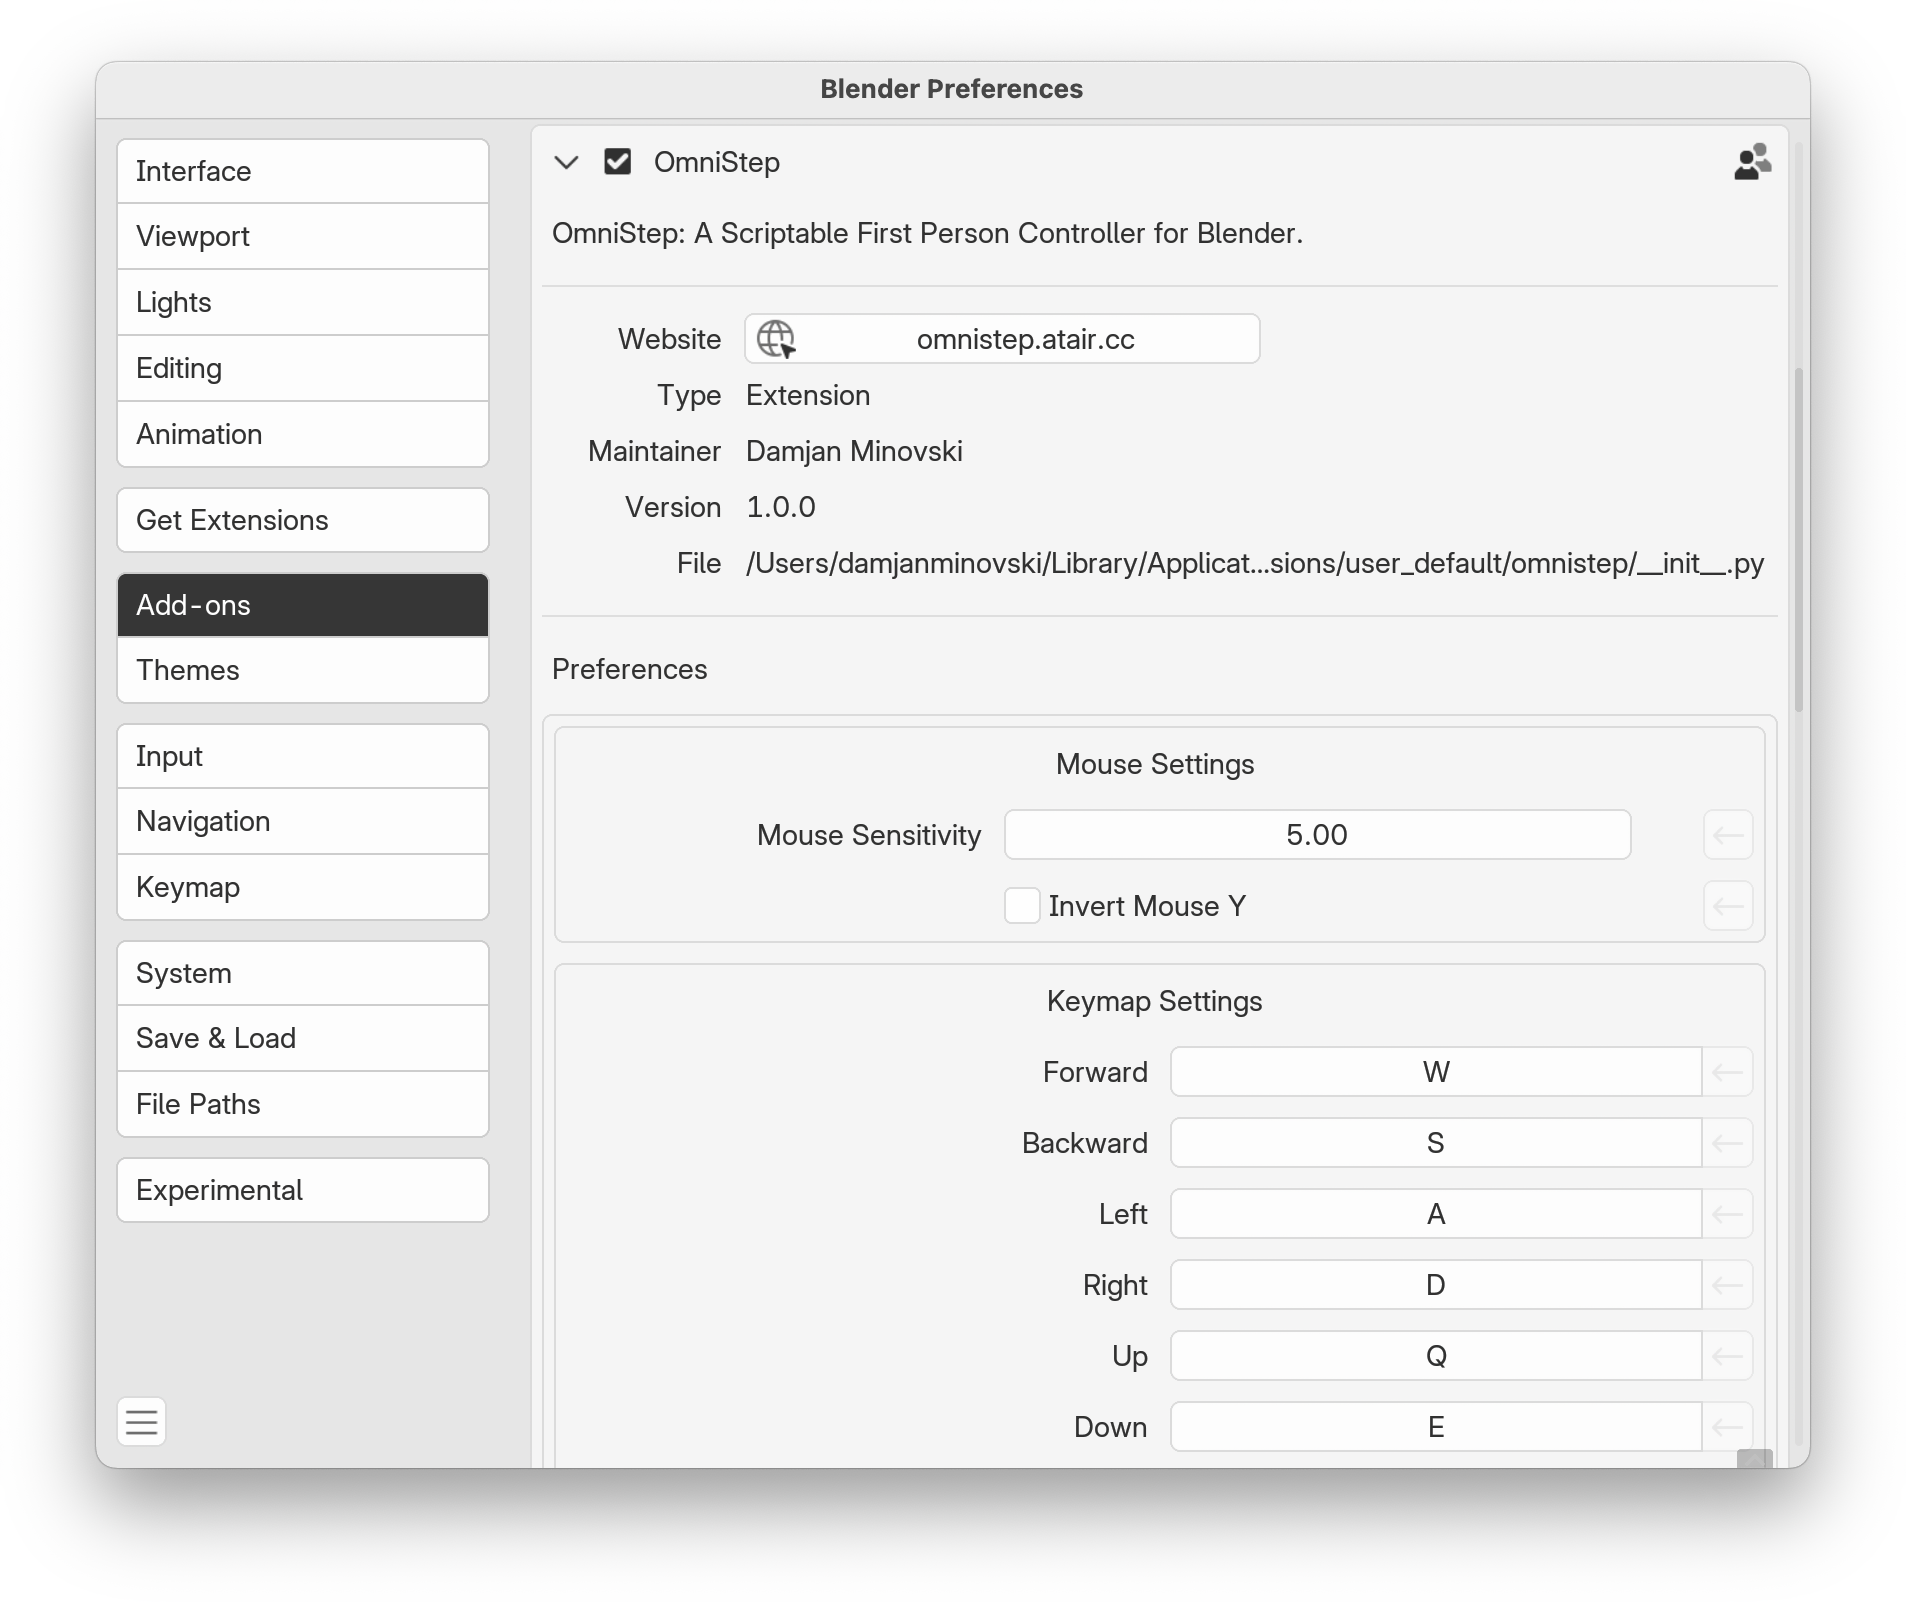This screenshot has height=1602, width=1906.
Task: Reset Right key arrow icon
Action: click(1728, 1285)
